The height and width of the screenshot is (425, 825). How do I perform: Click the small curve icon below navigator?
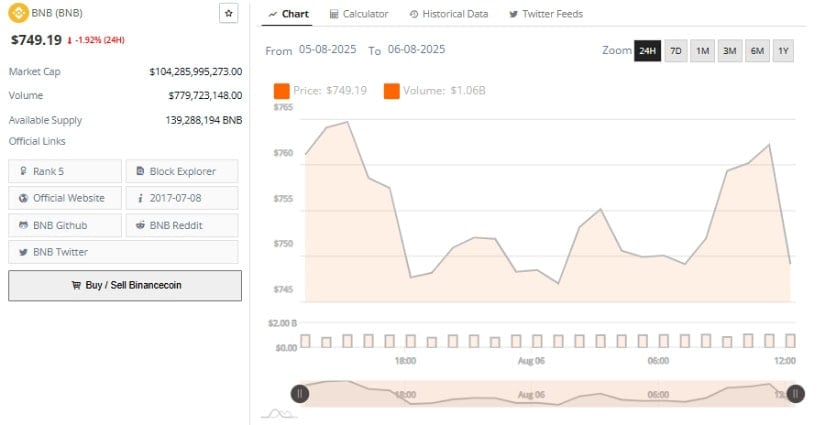[279, 414]
